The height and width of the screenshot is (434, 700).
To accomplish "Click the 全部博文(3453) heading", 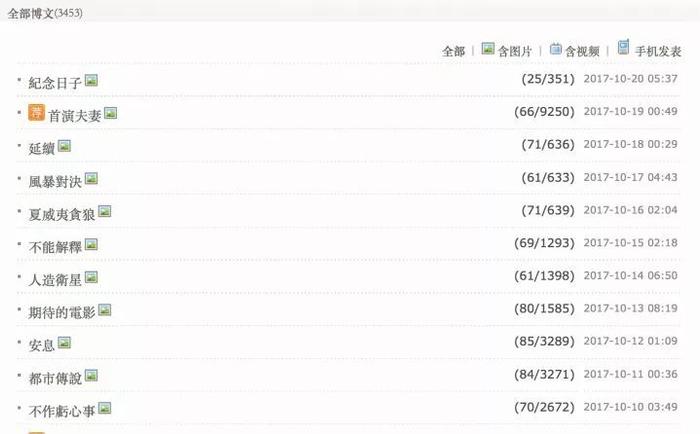I will (45, 13).
